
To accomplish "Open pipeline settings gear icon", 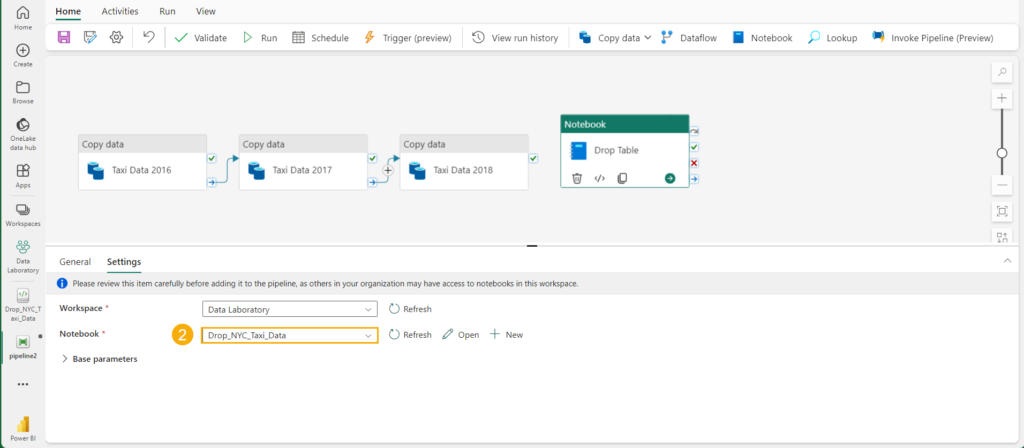I will 116,37.
